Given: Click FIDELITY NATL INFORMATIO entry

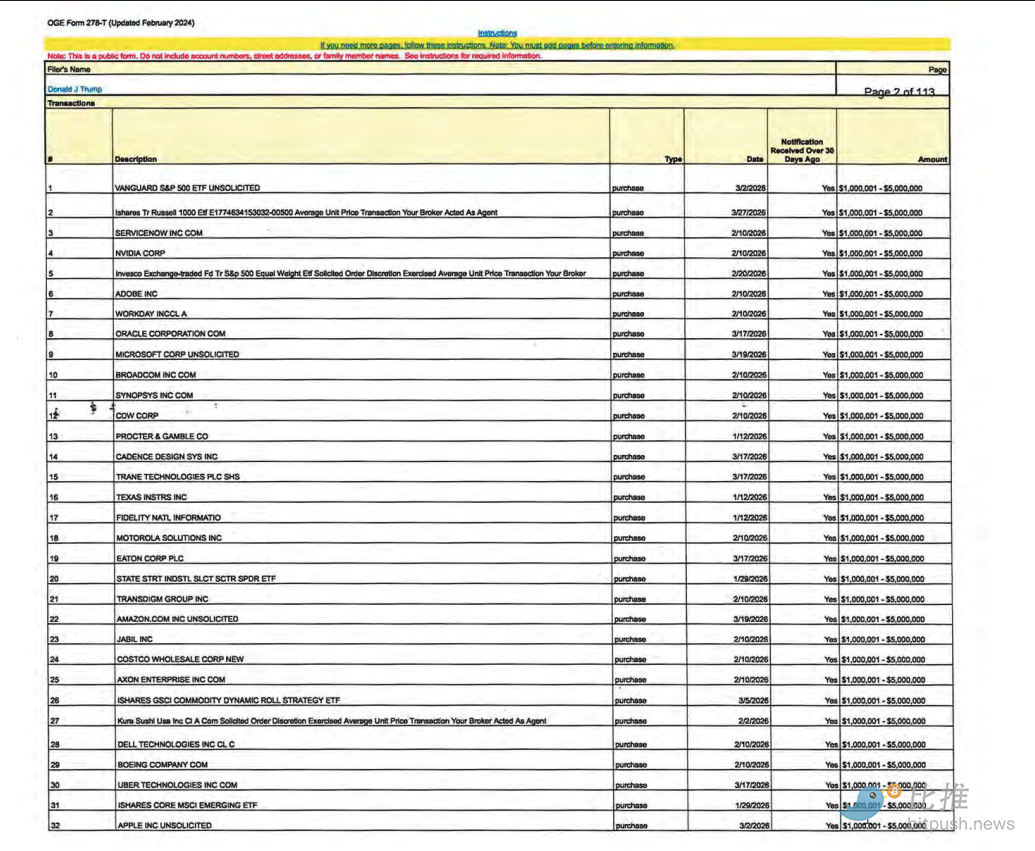Looking at the screenshot, I should tap(169, 518).
